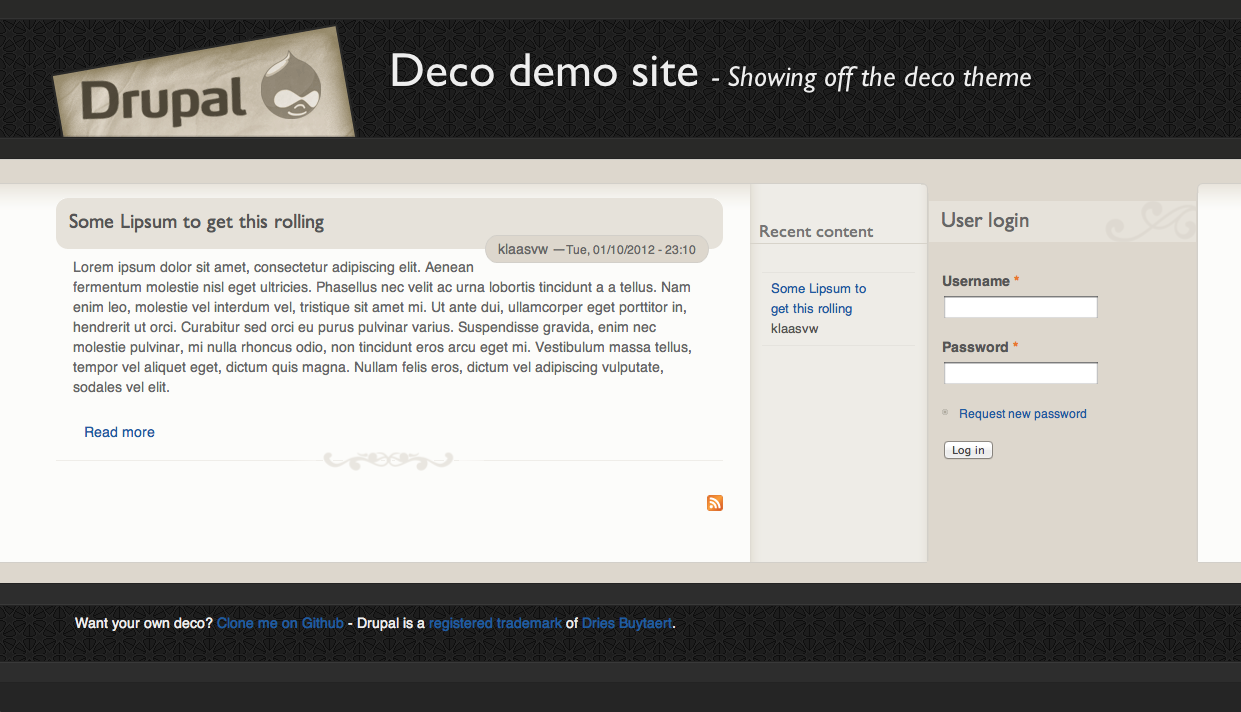Open Dries Buytaert footer link
Screen dimensions: 1241x712
tap(627, 623)
